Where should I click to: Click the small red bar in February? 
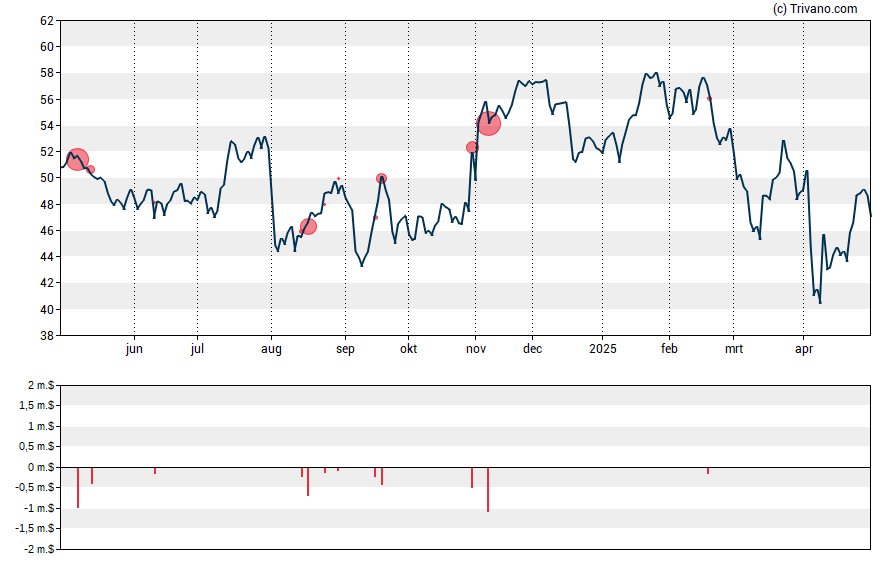tap(708, 471)
